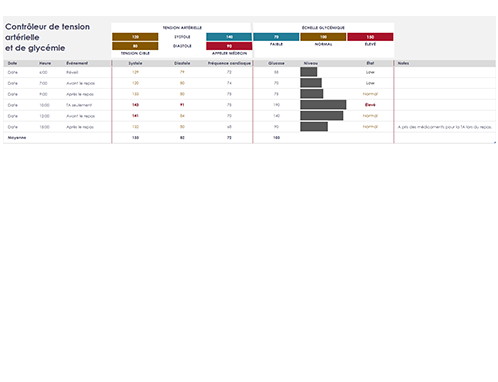Select the medication note cell in Notes

point(444,127)
